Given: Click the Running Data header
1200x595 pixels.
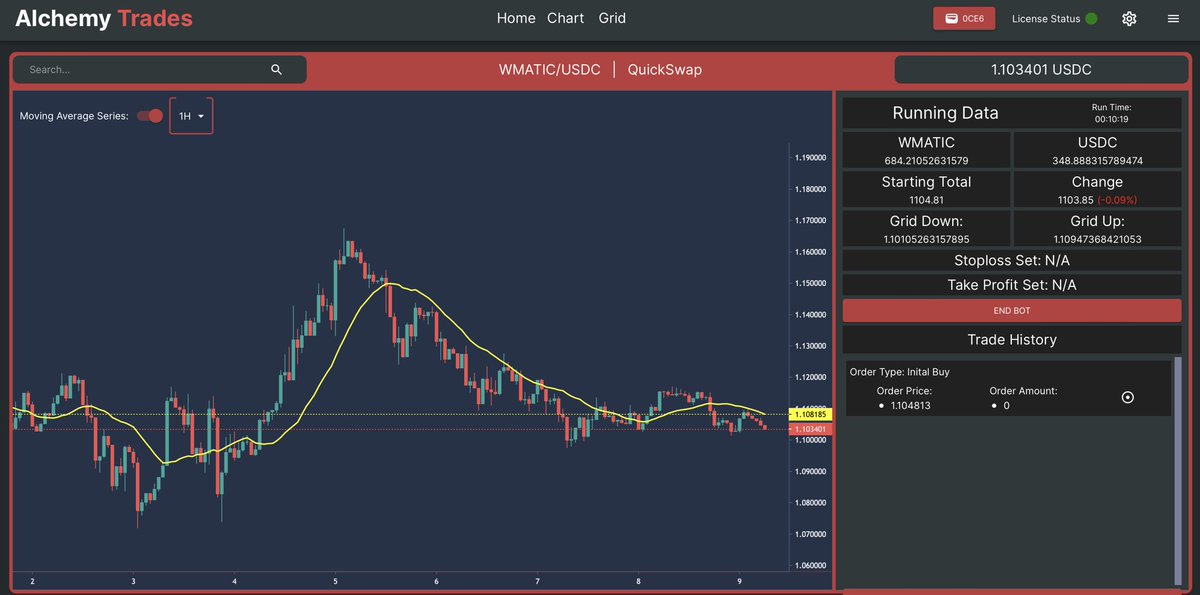Looking at the screenshot, I should tap(945, 113).
